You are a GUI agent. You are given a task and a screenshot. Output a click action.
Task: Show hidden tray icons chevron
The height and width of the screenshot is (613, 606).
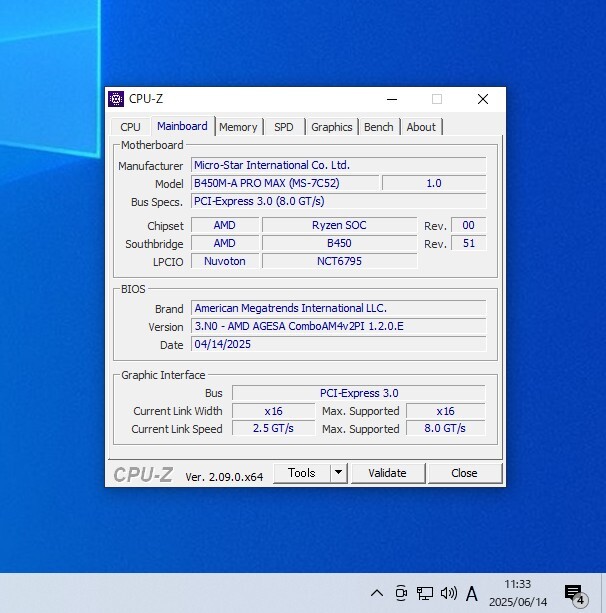pyautogui.click(x=377, y=593)
